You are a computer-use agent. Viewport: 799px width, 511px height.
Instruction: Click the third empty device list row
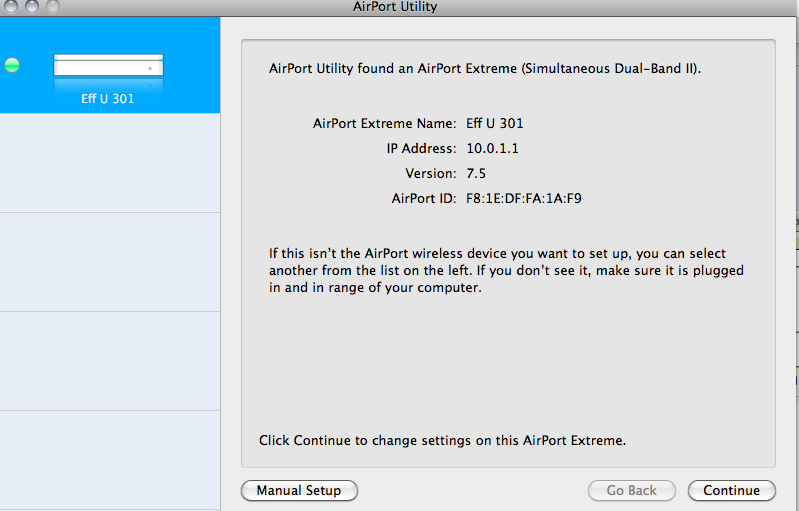coord(110,361)
